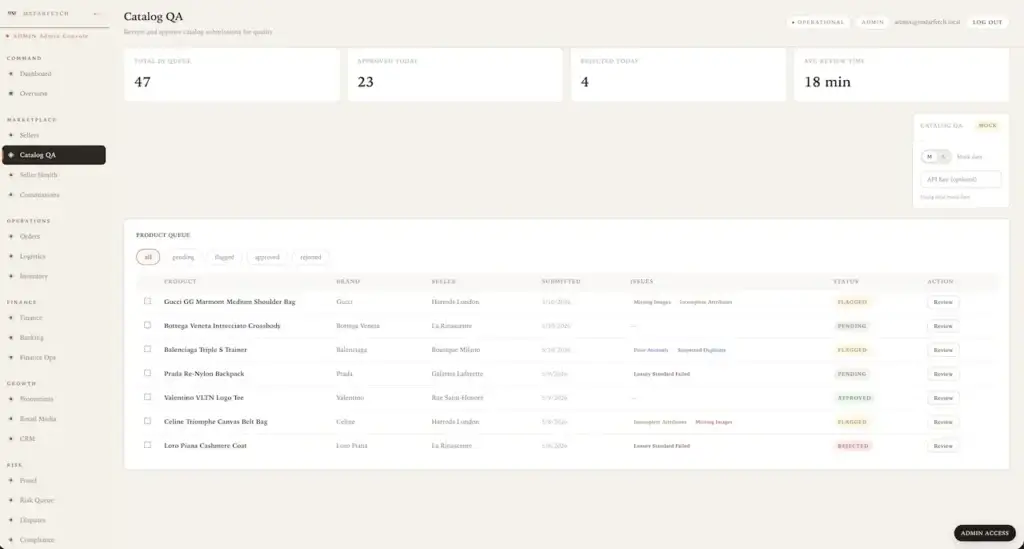The image size is (1024, 549).
Task: Click the Sellers sidebar icon
Action: pyautogui.click(x=11, y=135)
